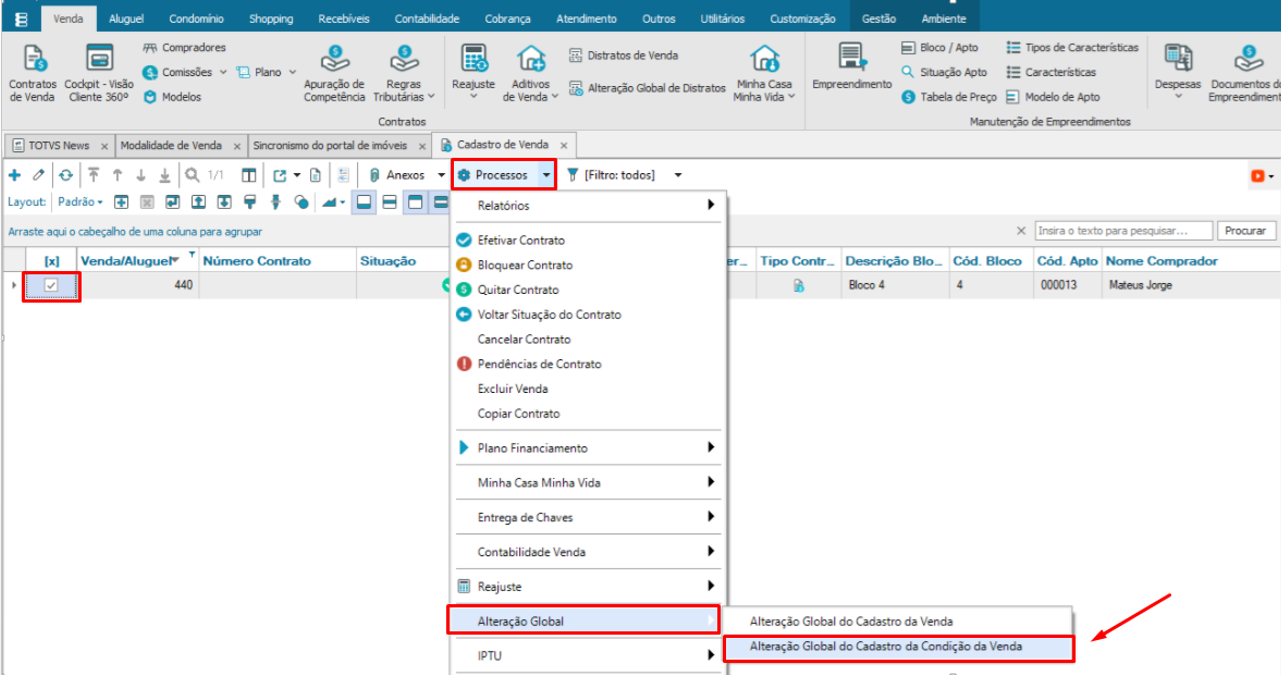Open Documentos do Empreendimento
This screenshot has width=1281, height=675.
(x=1244, y=73)
